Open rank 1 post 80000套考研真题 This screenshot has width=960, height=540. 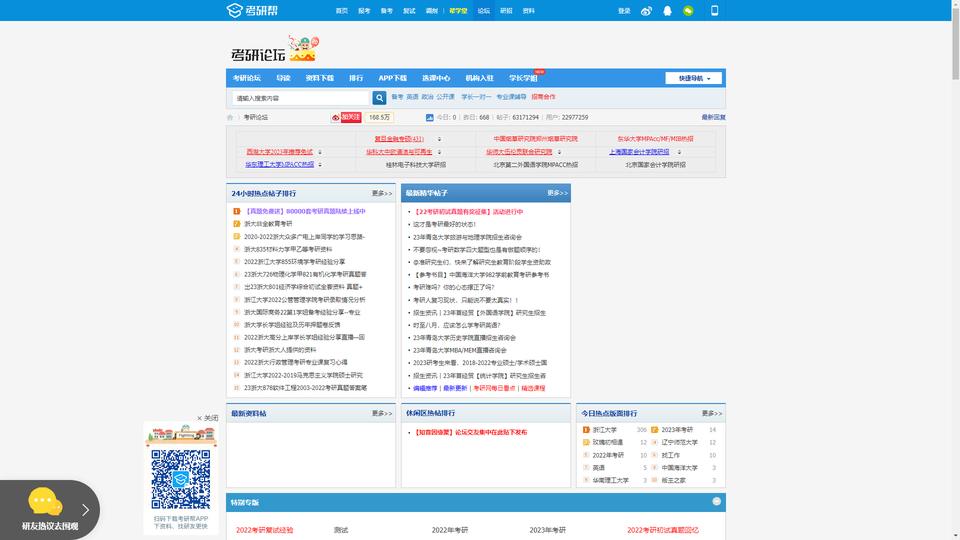pos(304,211)
